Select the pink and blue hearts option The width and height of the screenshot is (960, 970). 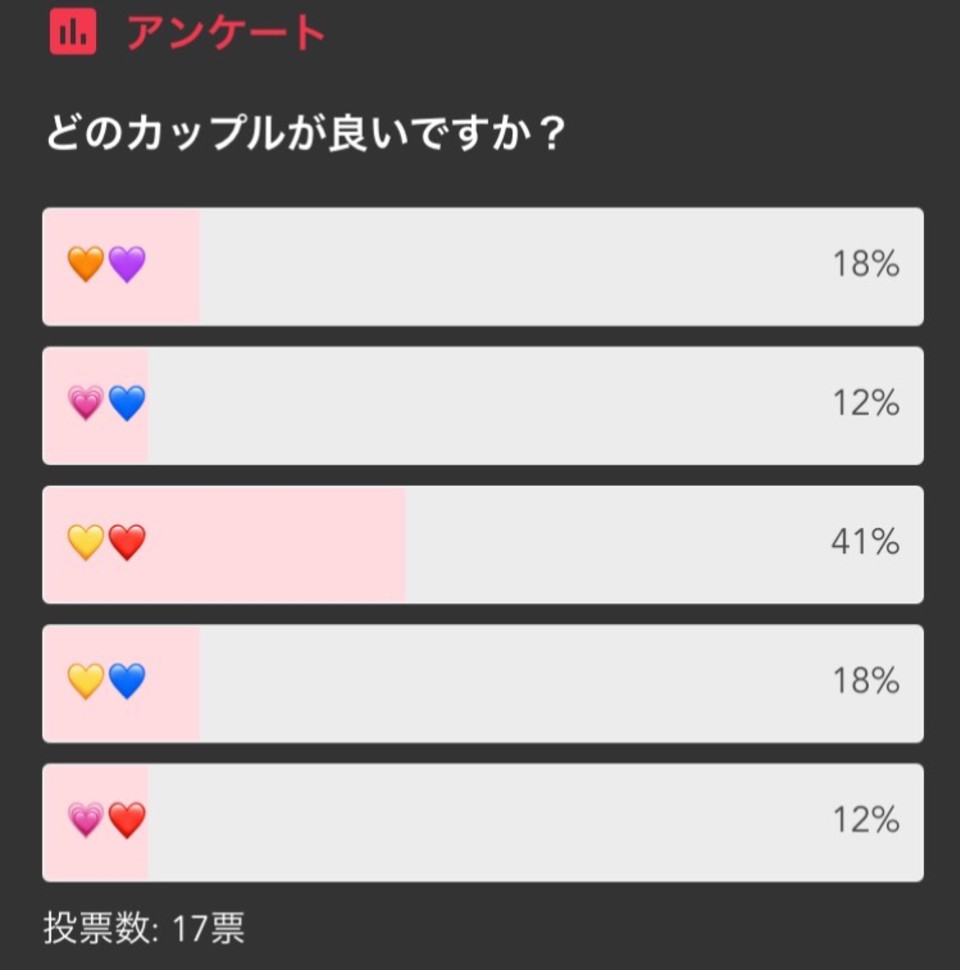482,406
